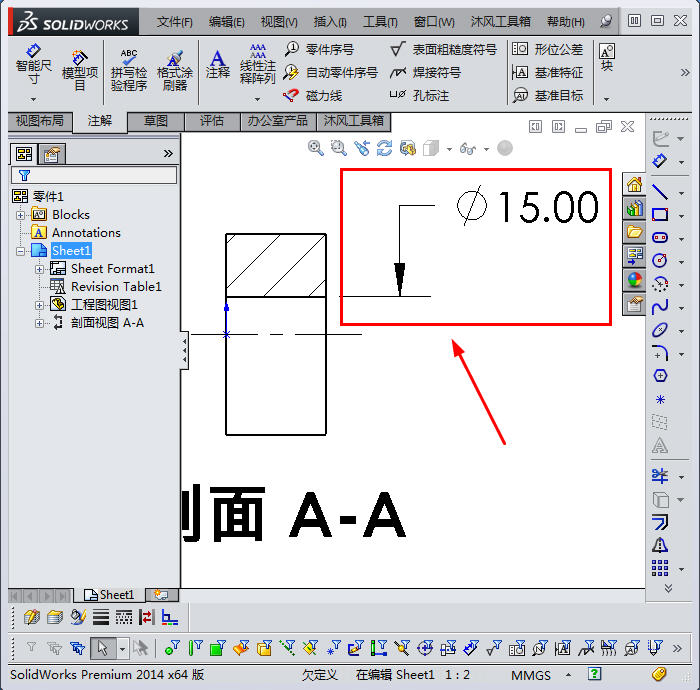Toggle the select arrow tool in bottom toolbar
This screenshot has width=700, height=690.
point(102,648)
